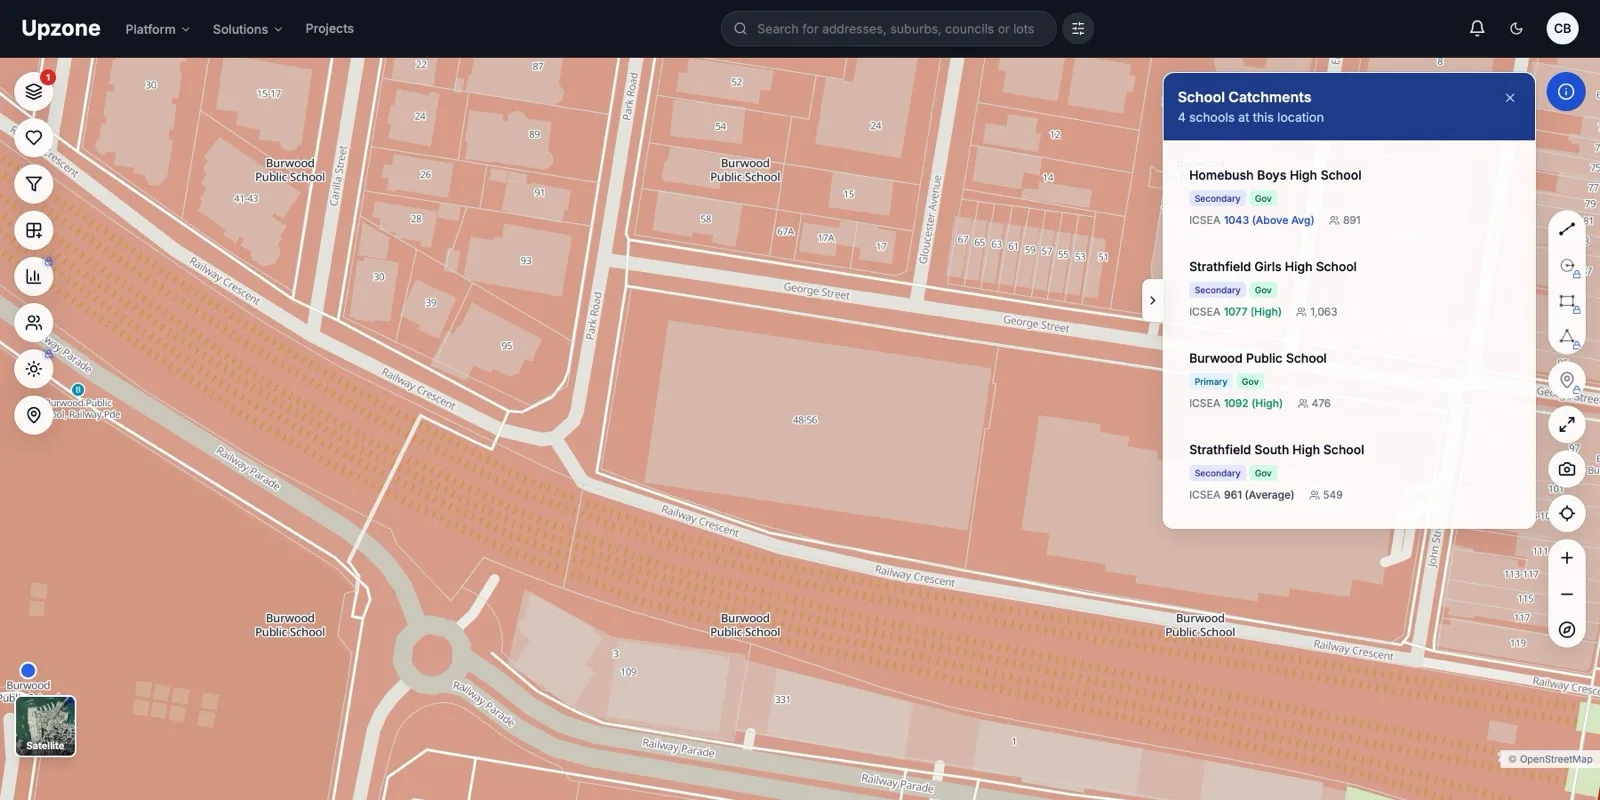
Task: Zoom out on the map
Action: pos(1567,594)
